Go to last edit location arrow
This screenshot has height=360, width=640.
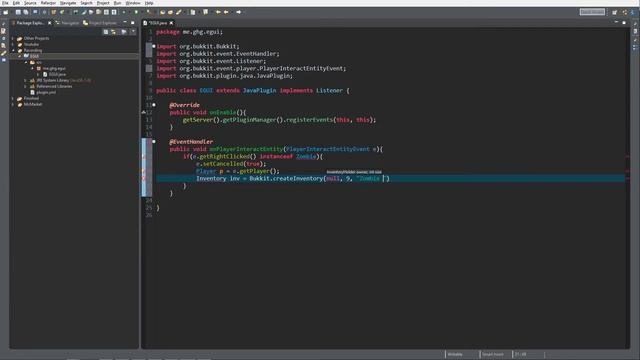tap(218, 12)
